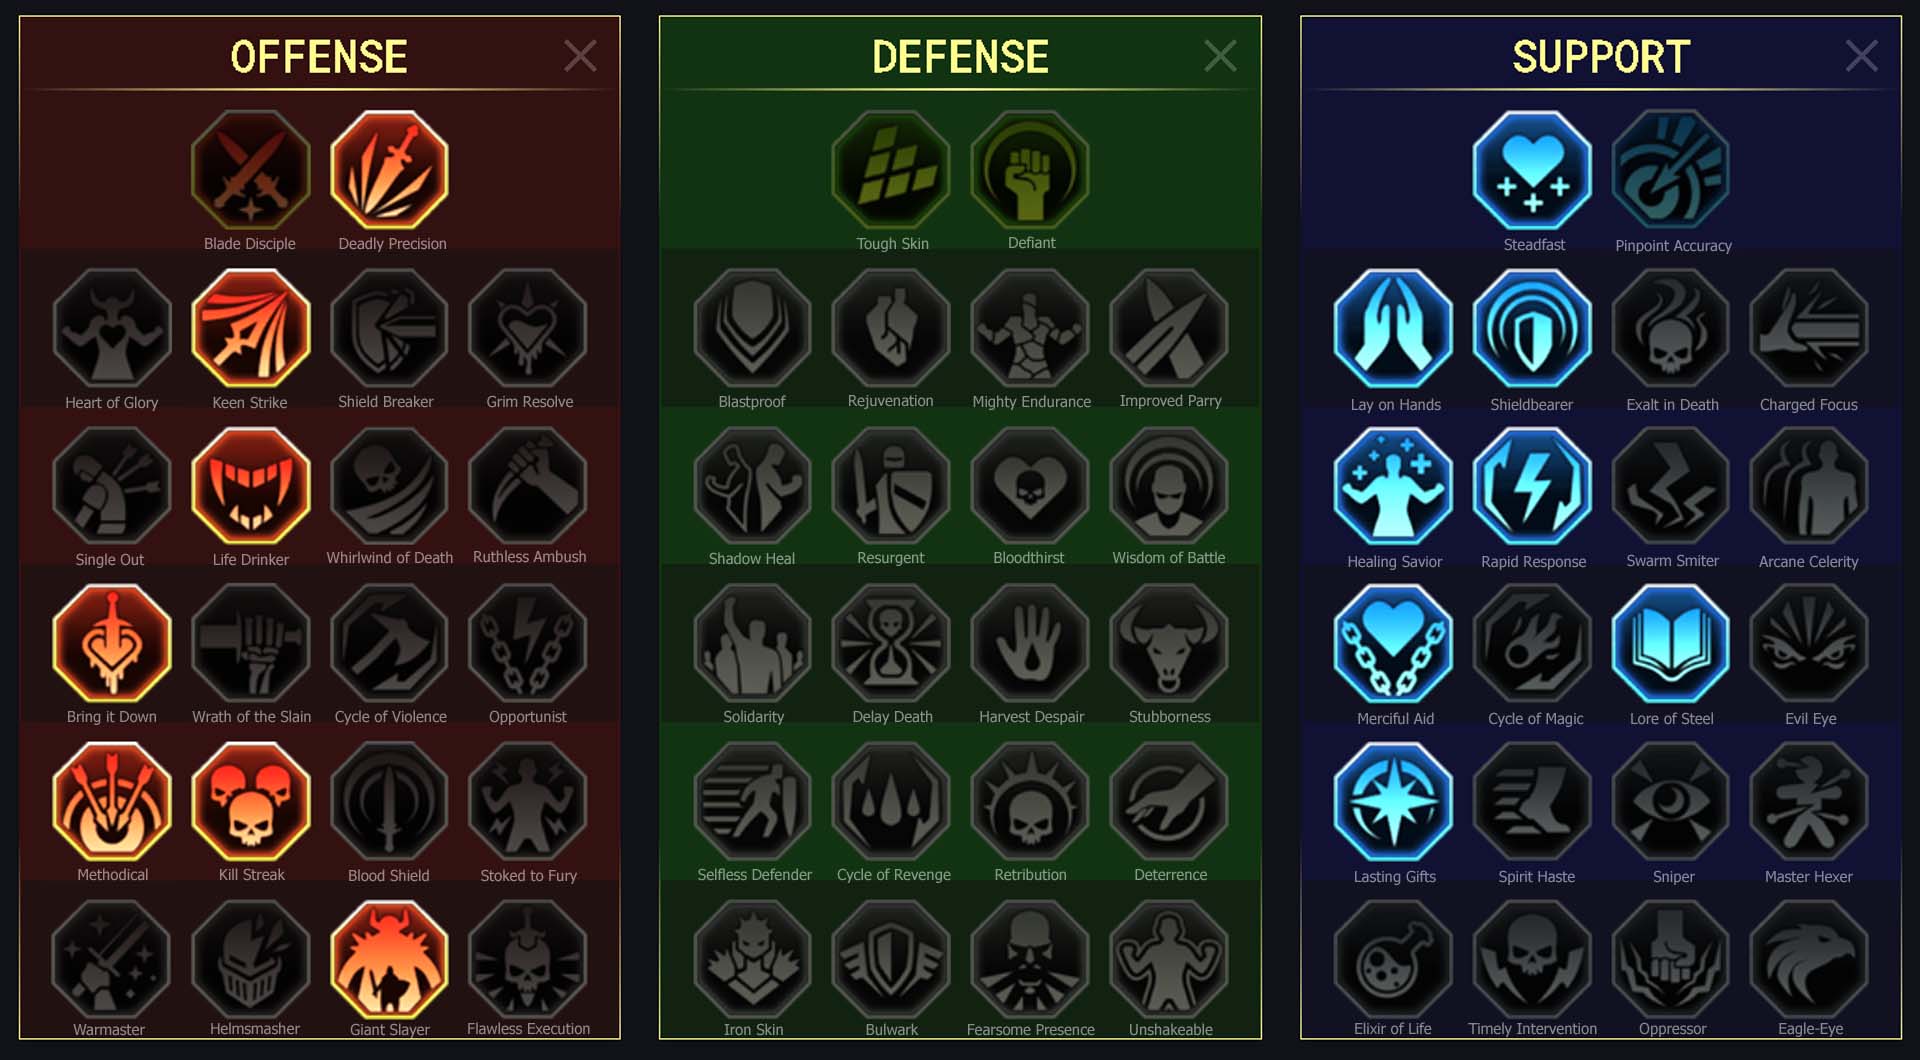Choose the Warmaster mastery icon
The height and width of the screenshot is (1060, 1920).
point(111,959)
